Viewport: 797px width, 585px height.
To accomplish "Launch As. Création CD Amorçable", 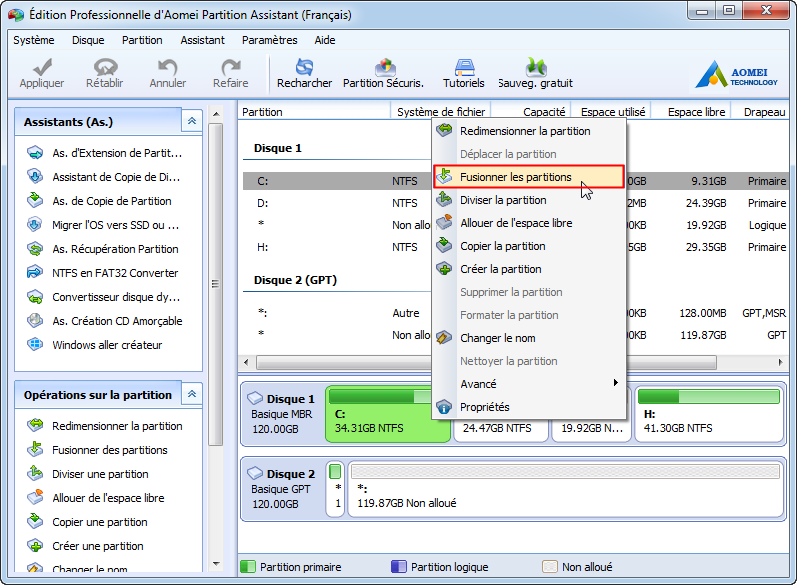I will [105, 321].
